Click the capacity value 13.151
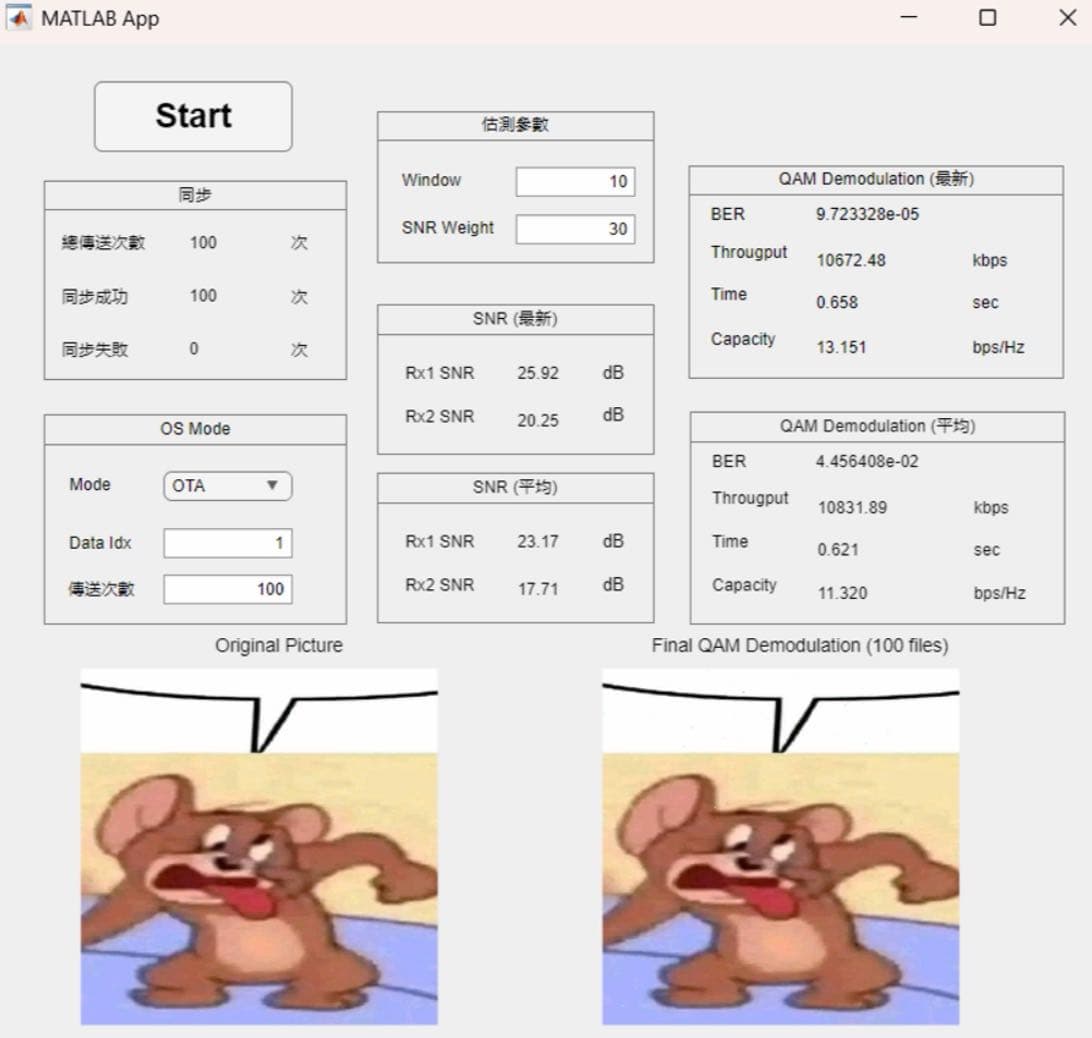The height and width of the screenshot is (1038, 1092). [841, 347]
